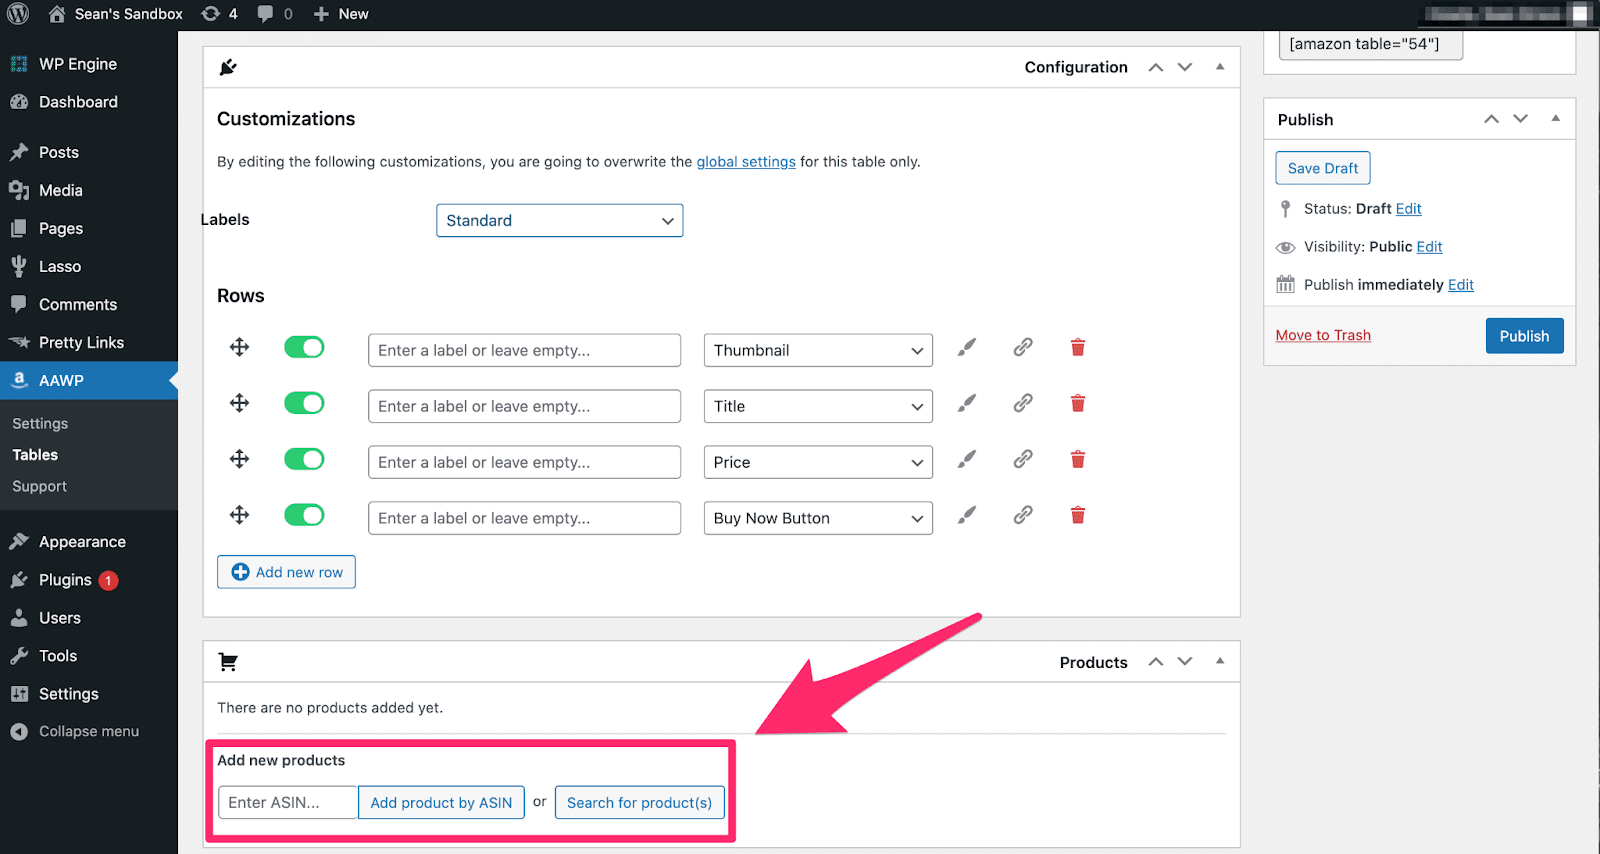Viewport: 1600px width, 854px height.
Task: Open the comments bubble in admin bar
Action: 274,14
